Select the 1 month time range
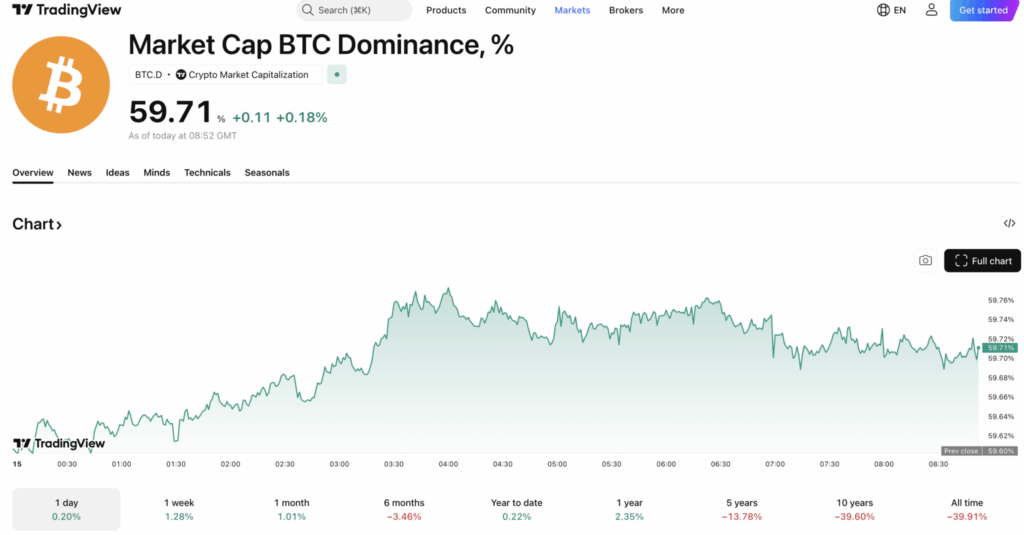 point(291,510)
